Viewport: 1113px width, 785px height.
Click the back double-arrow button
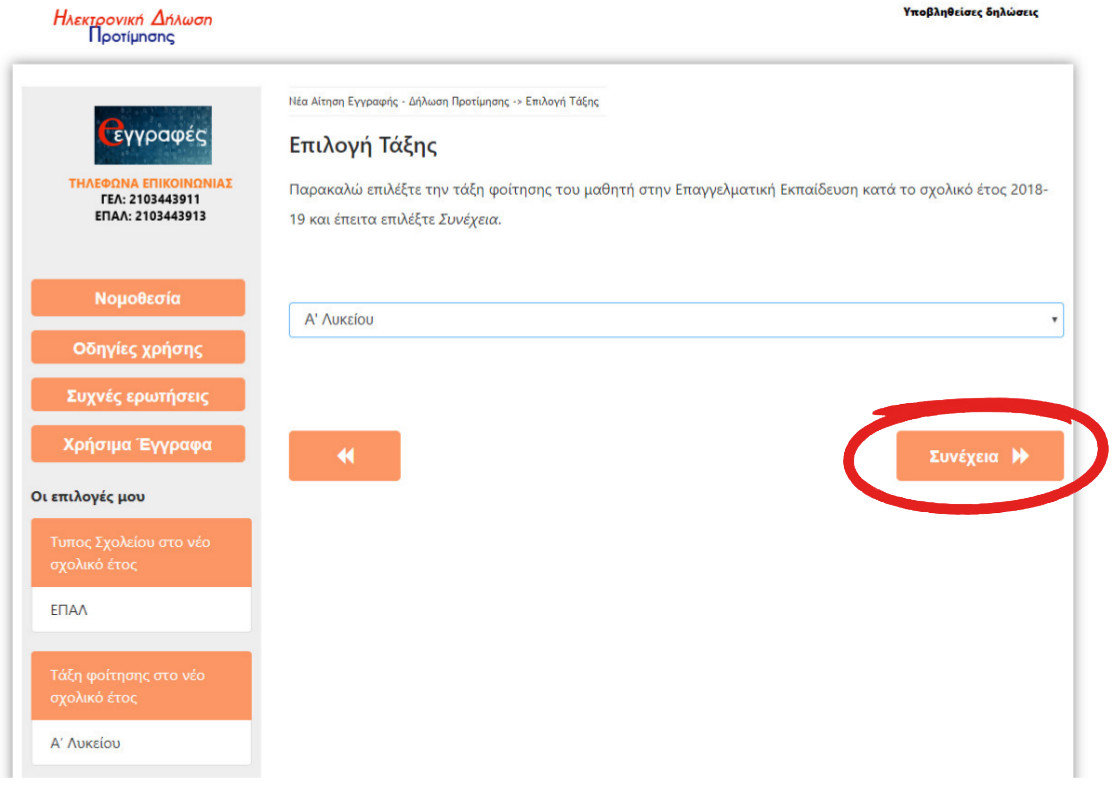point(344,456)
